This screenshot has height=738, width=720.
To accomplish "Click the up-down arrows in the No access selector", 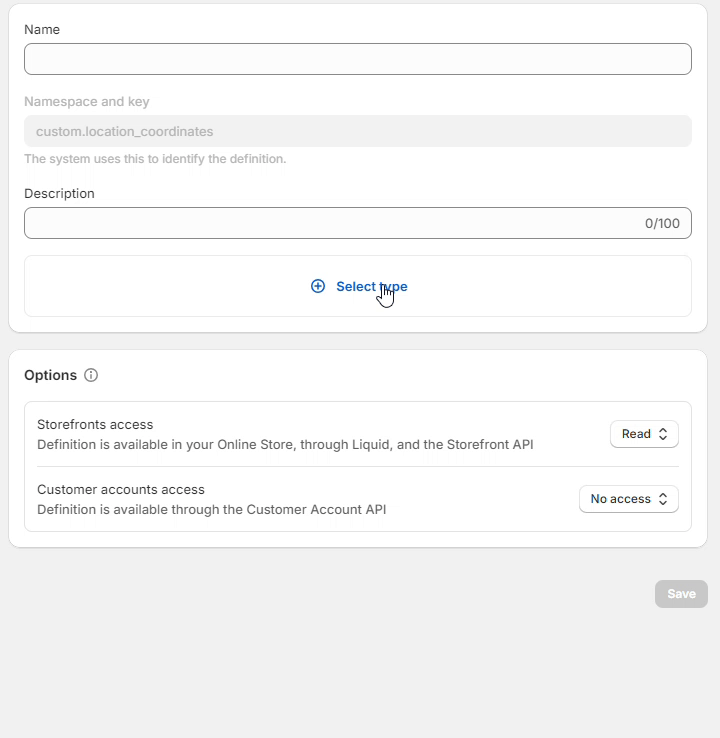I will click(x=663, y=499).
